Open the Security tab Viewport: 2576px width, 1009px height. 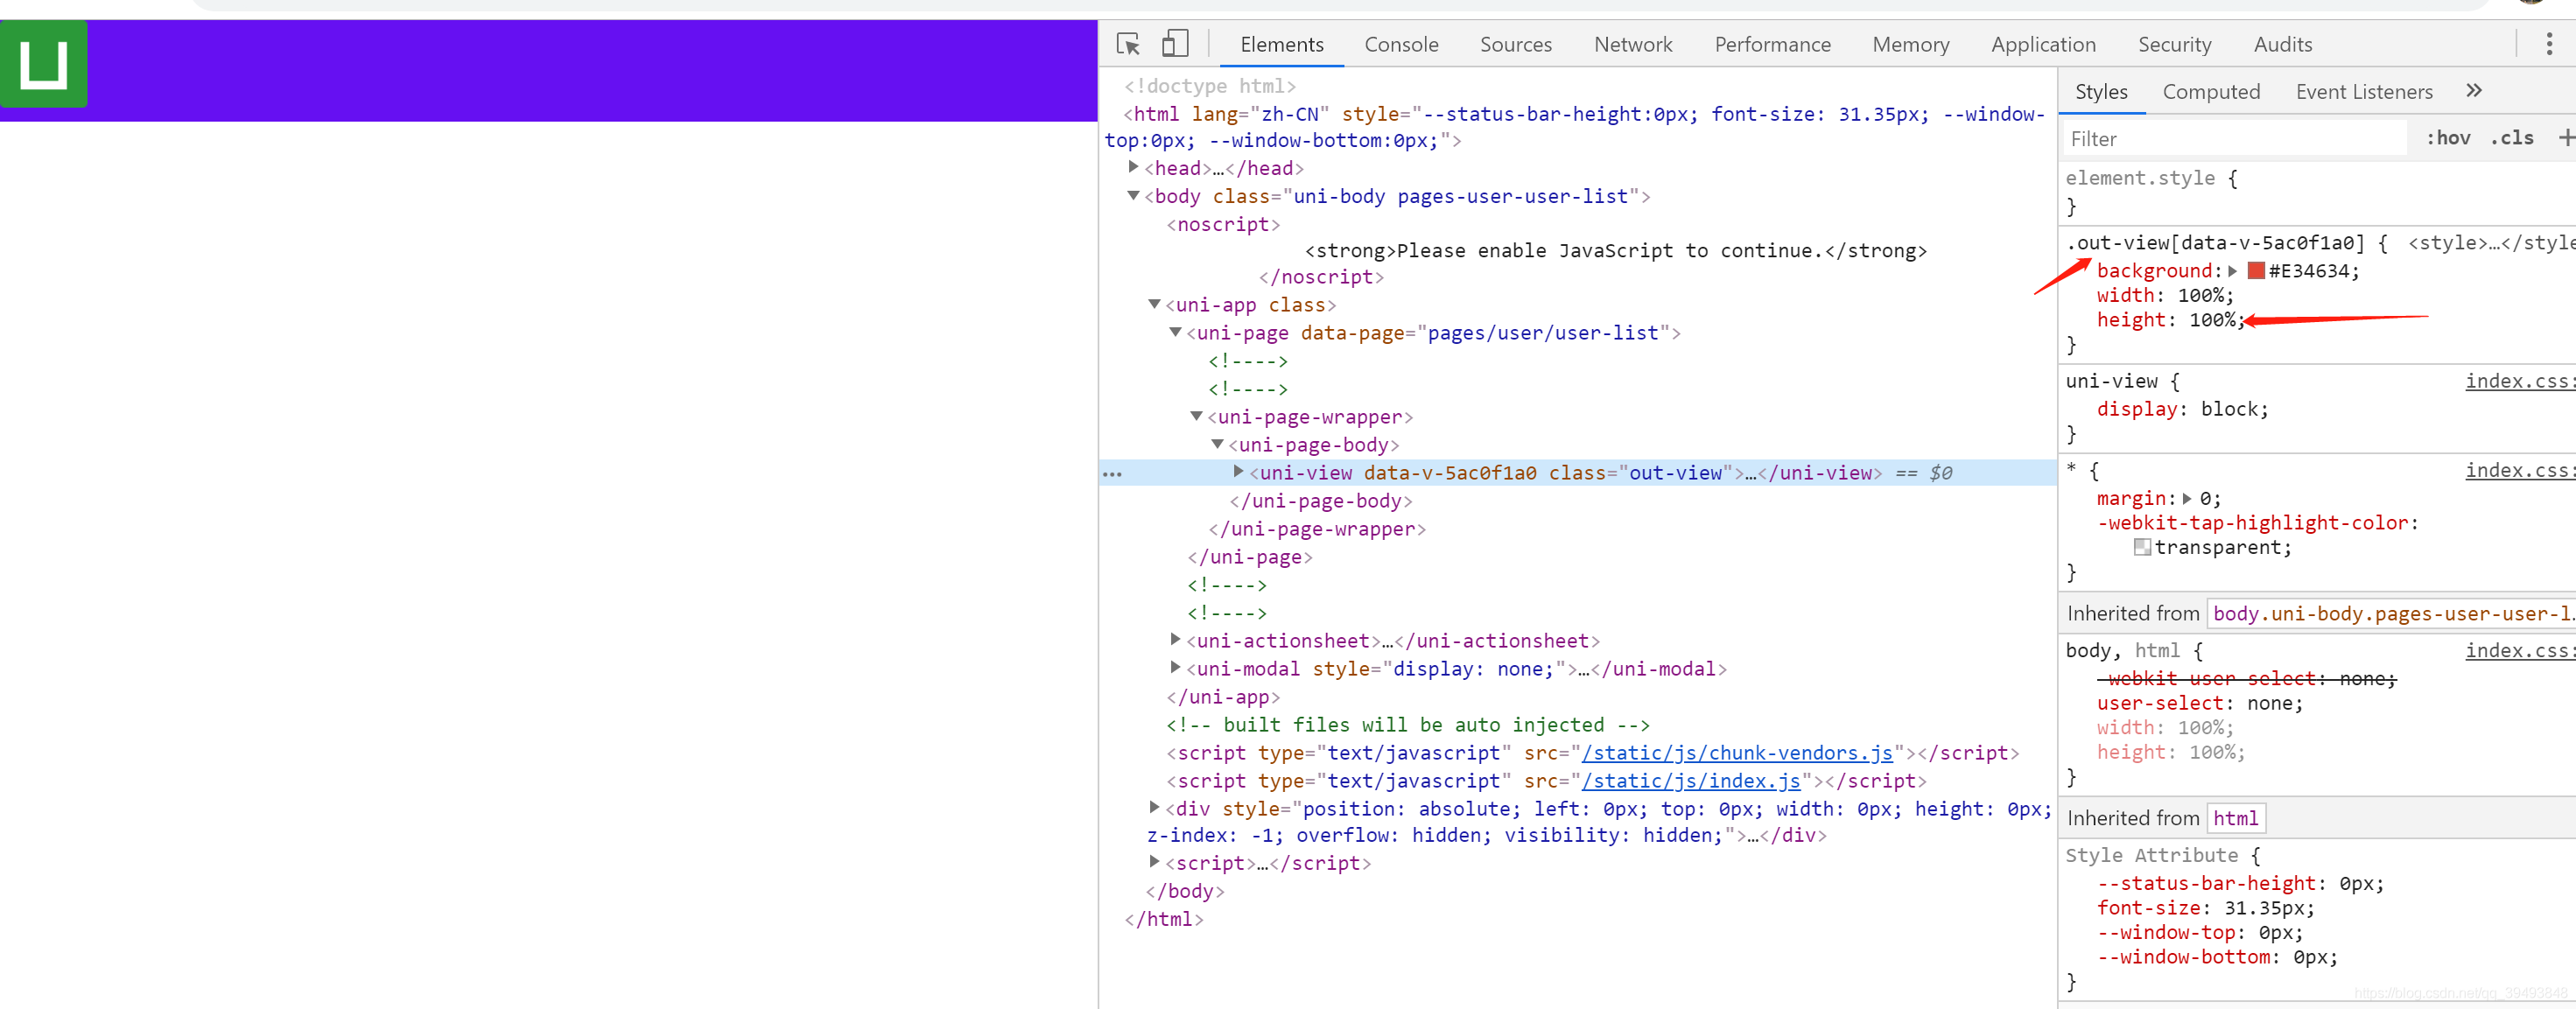pos(2174,44)
